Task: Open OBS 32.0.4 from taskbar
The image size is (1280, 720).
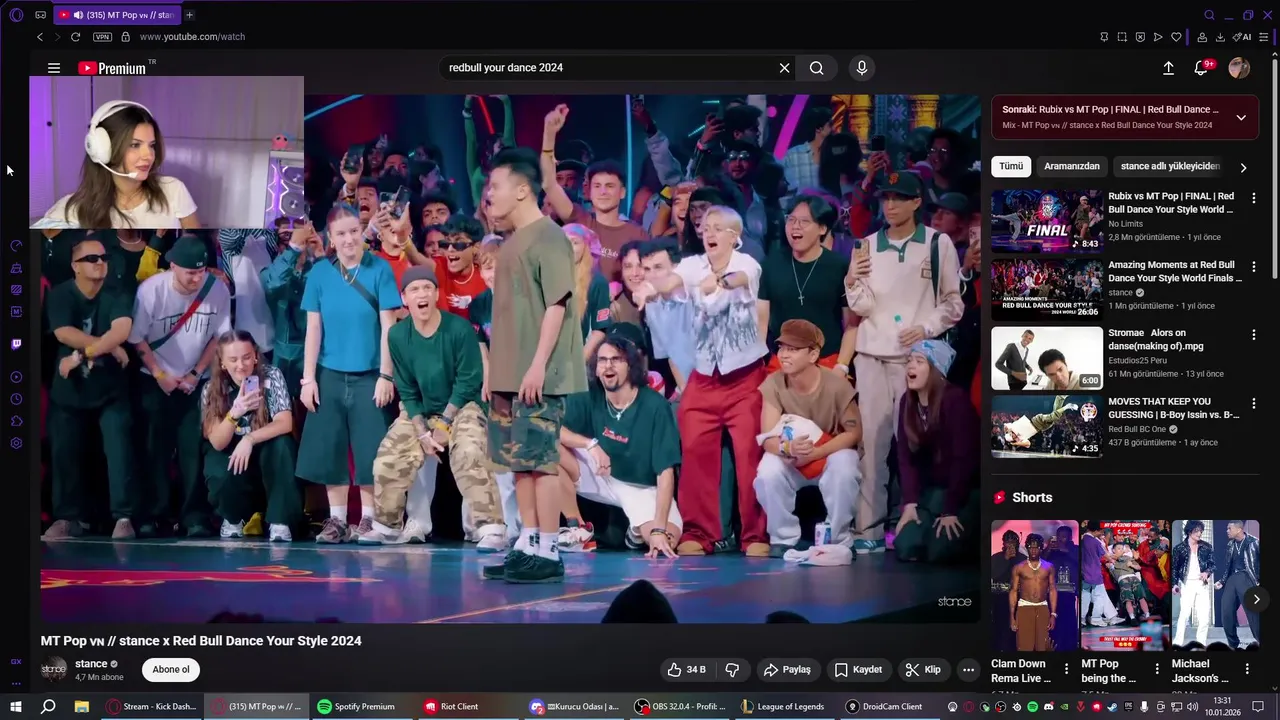Action: [x=680, y=706]
